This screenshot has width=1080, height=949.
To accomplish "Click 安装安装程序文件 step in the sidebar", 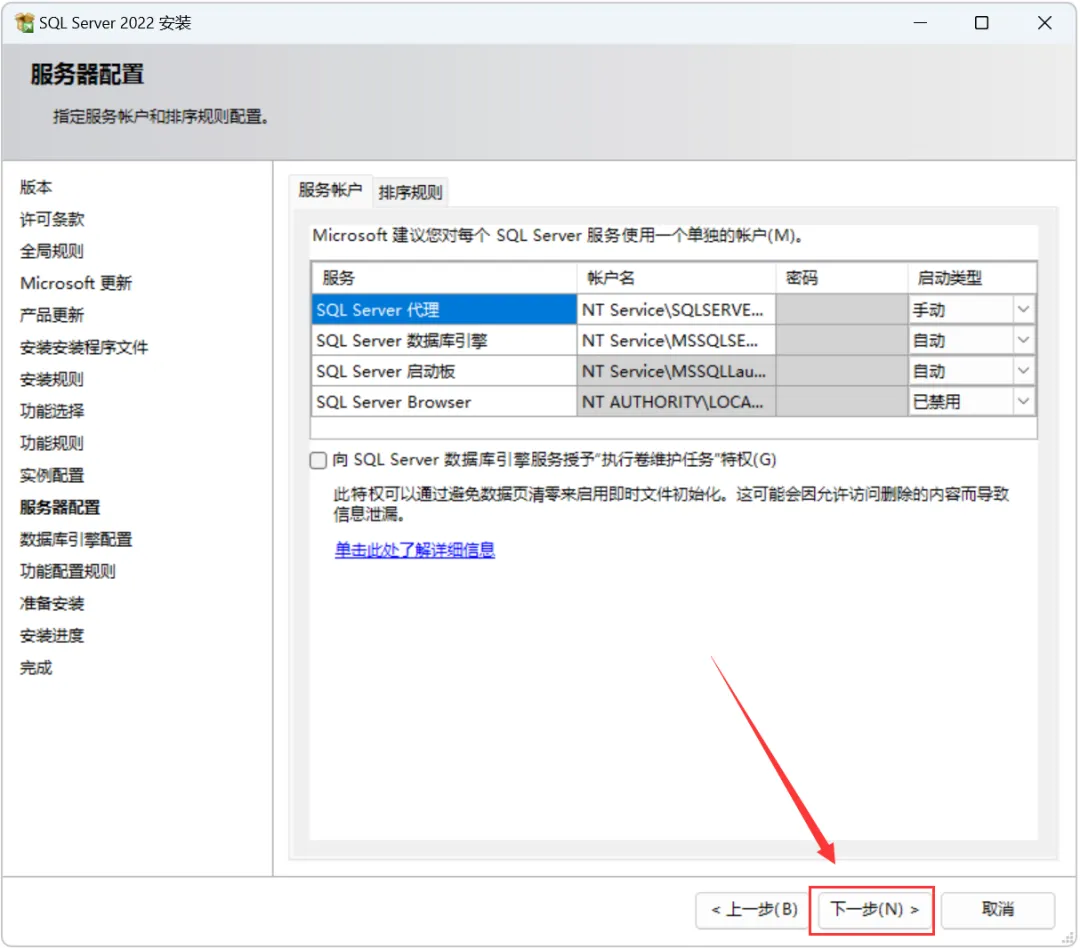I will point(84,347).
